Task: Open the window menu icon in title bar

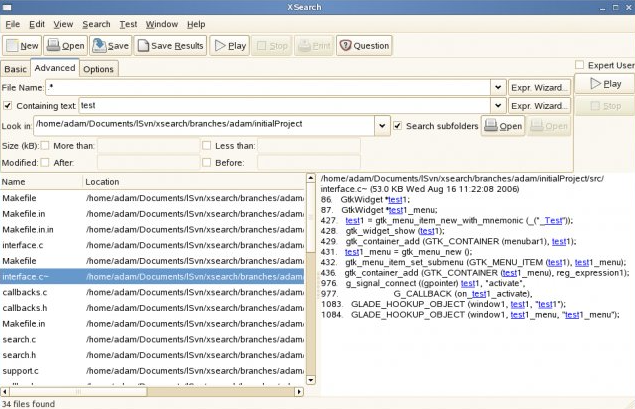Action: pos(6,7)
